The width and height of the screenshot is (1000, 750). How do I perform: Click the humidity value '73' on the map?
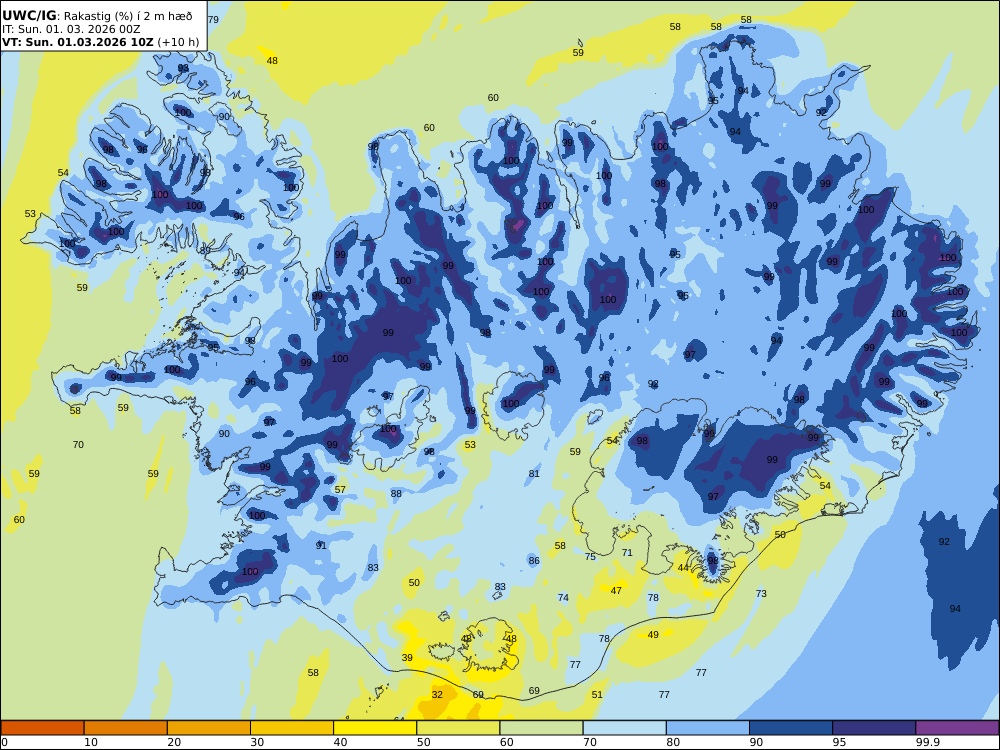[x=761, y=594]
